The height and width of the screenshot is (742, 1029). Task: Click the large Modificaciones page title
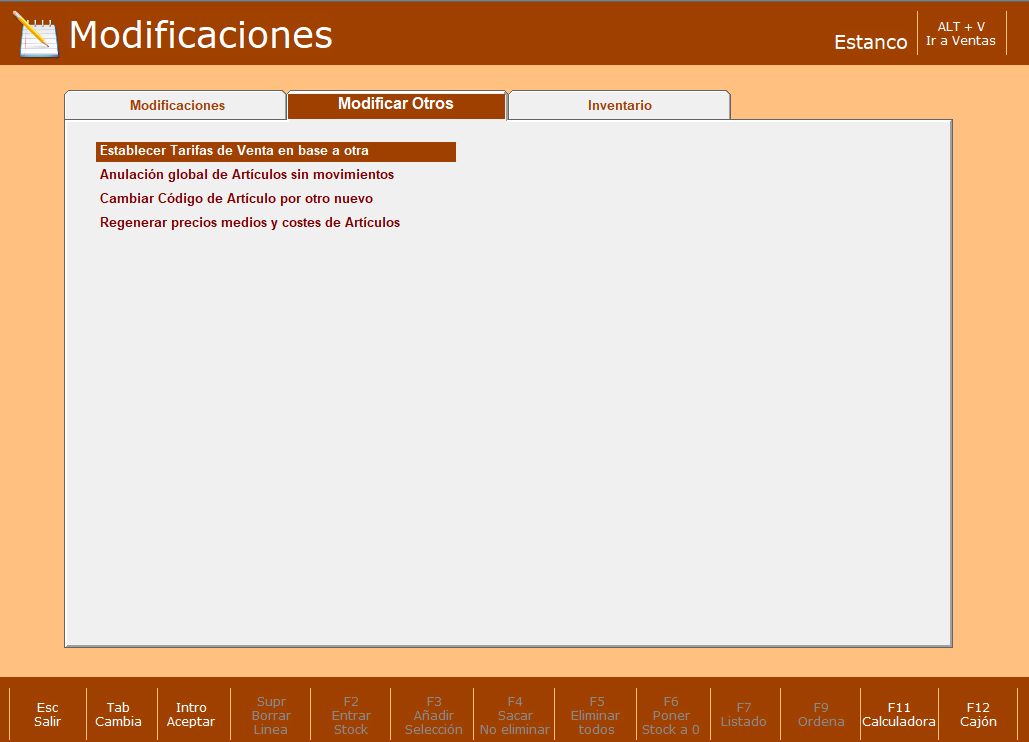point(201,35)
